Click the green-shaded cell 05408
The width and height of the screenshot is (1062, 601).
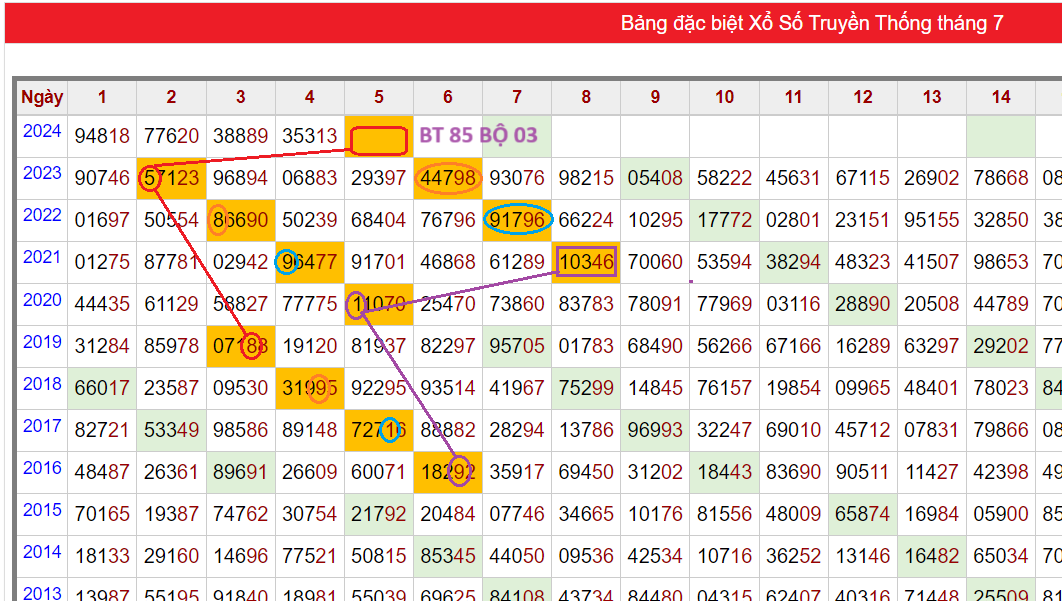(655, 179)
